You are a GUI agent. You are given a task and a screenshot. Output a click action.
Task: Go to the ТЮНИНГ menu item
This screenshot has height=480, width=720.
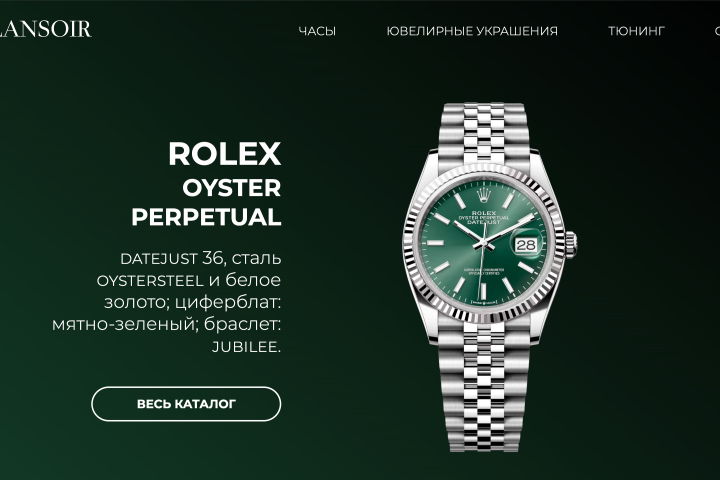coord(636,31)
